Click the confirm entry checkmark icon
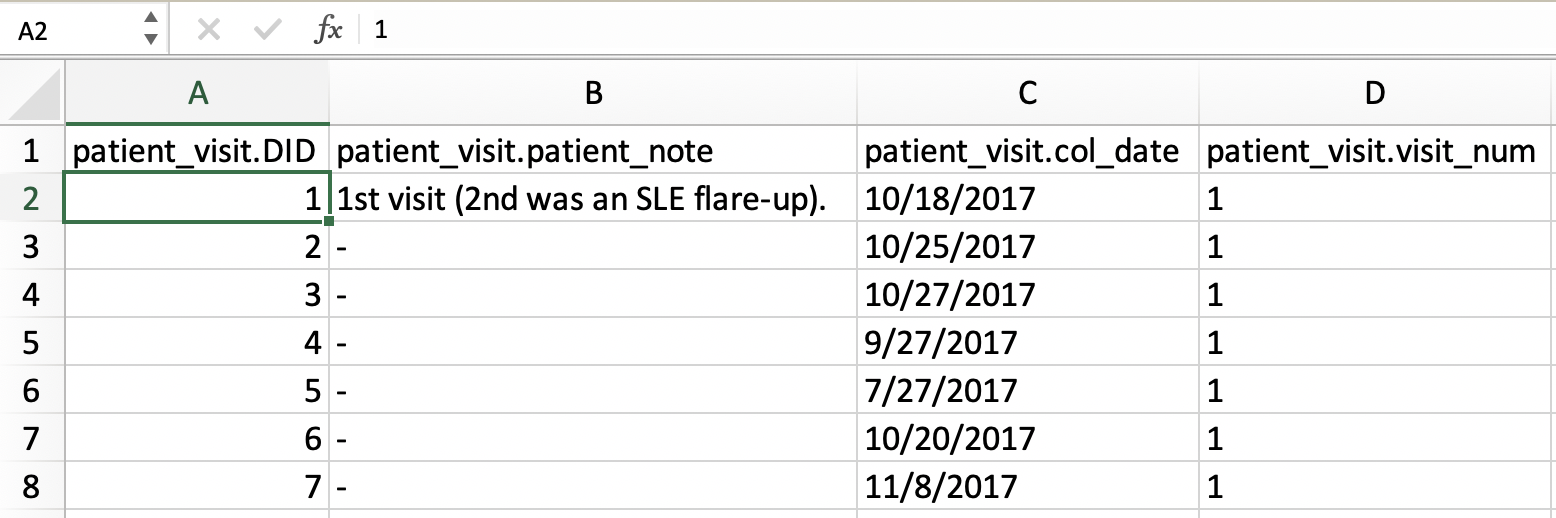 267,30
